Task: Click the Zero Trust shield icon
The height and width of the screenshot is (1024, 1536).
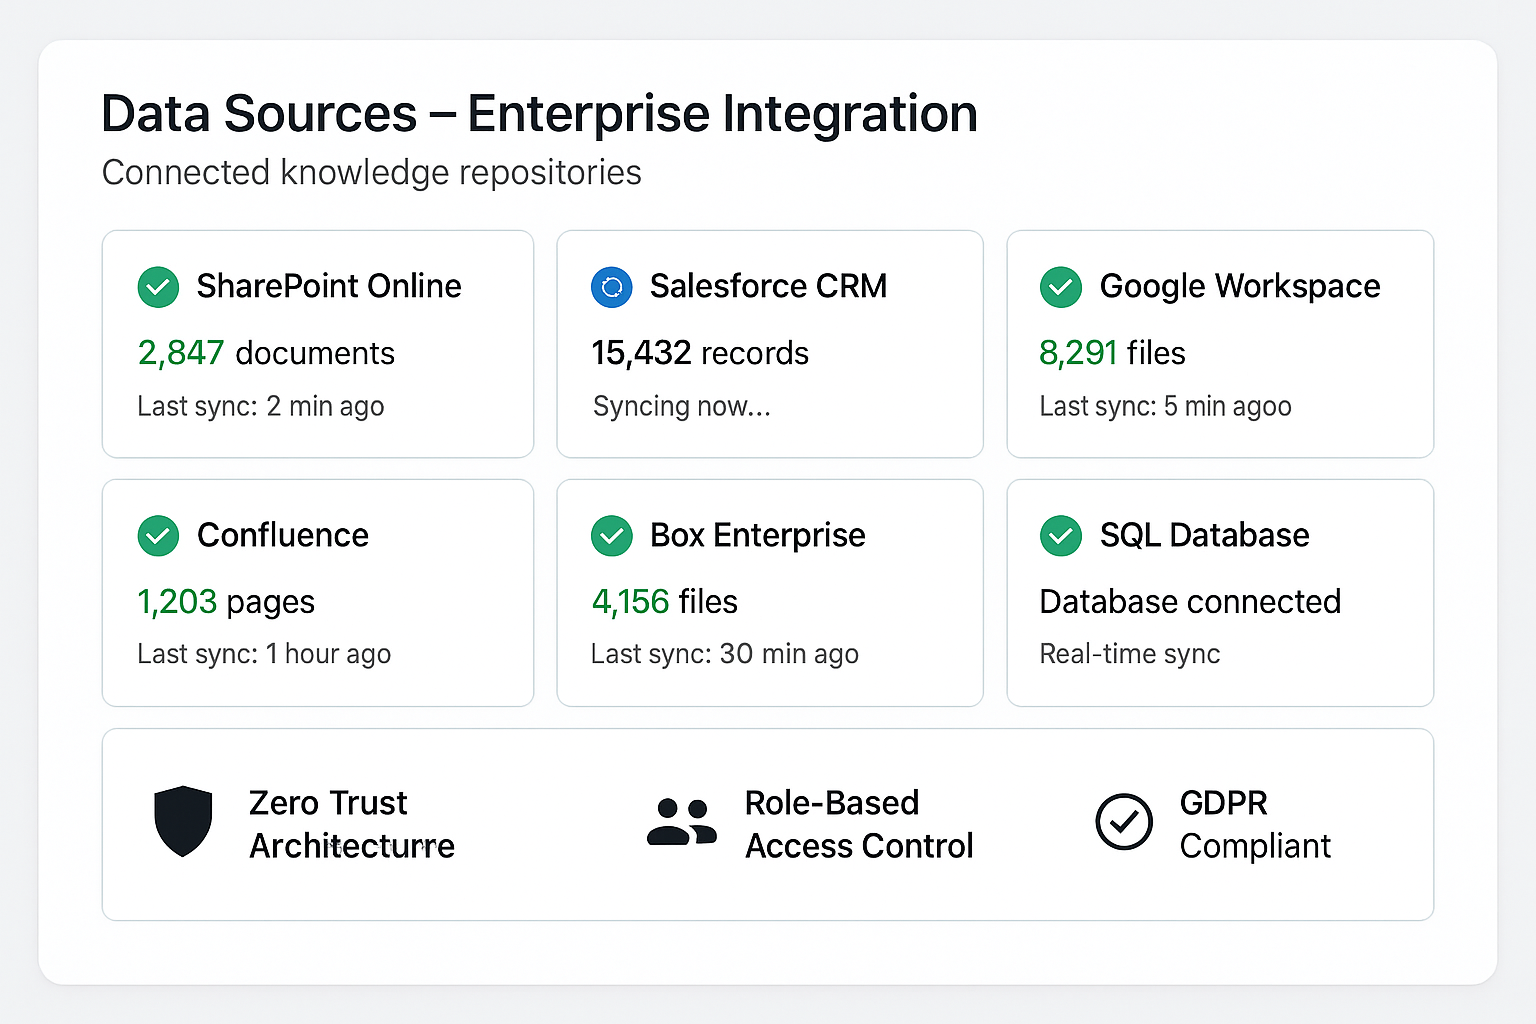Action: pos(183,821)
